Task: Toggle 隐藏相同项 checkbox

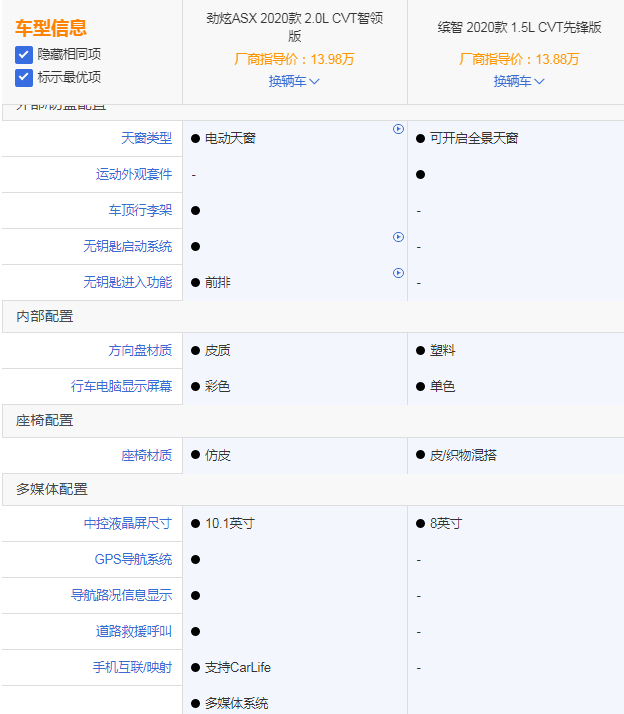Action: [24, 54]
